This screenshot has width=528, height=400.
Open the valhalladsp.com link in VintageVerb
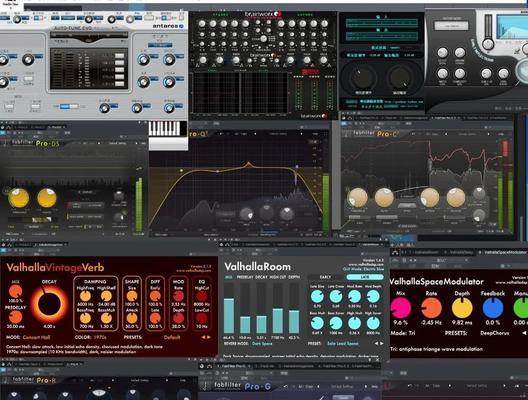[194, 270]
